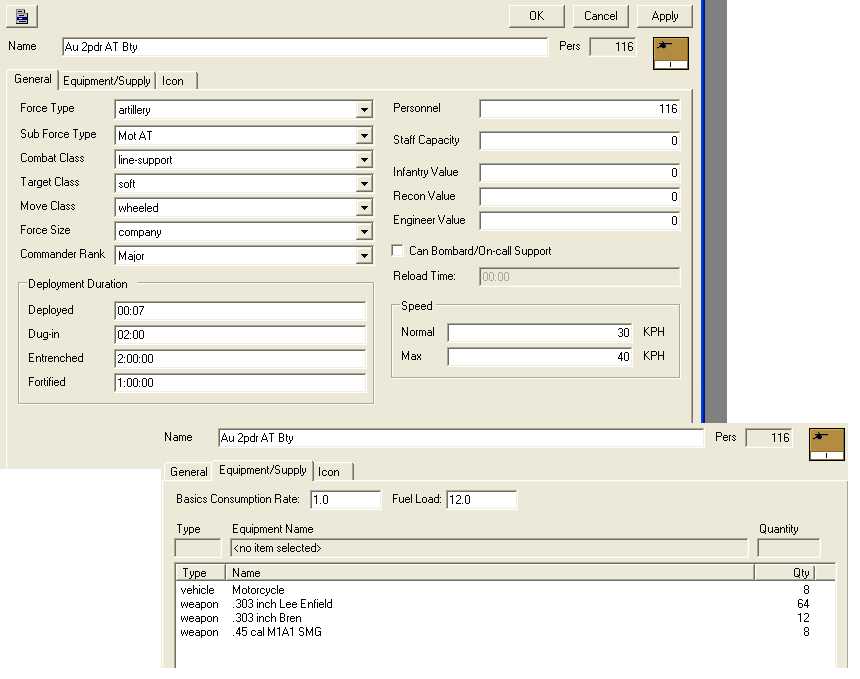Click the Normal speed field
Image resolution: width=860 pixels, height=679 pixels.
pos(540,332)
